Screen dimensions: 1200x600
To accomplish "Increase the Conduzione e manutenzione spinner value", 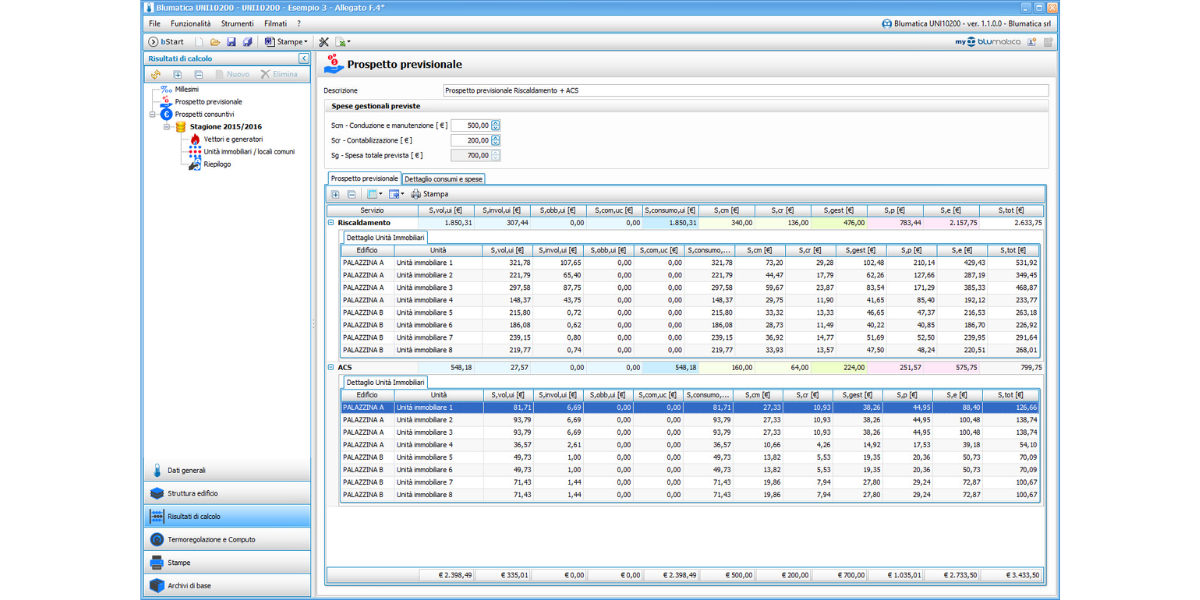I will [x=495, y=122].
